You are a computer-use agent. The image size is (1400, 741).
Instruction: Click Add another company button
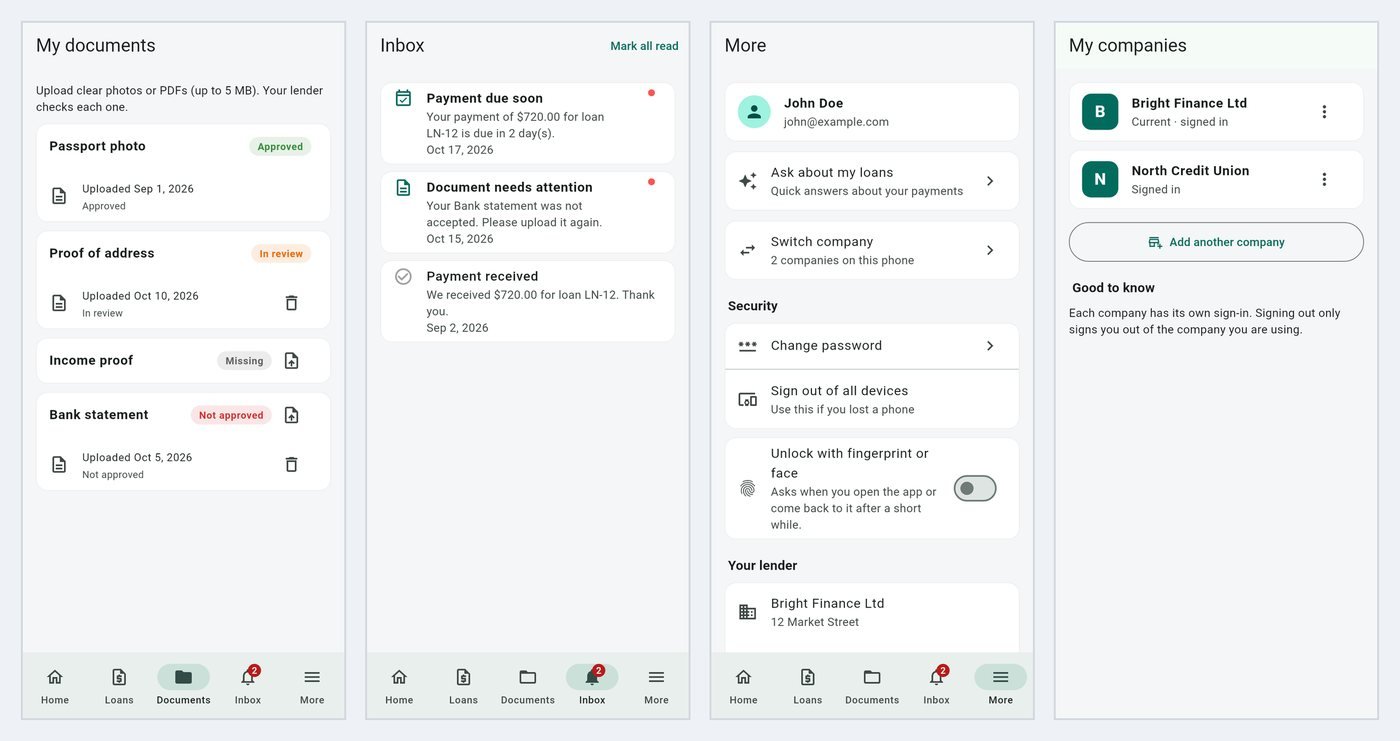click(1216, 242)
